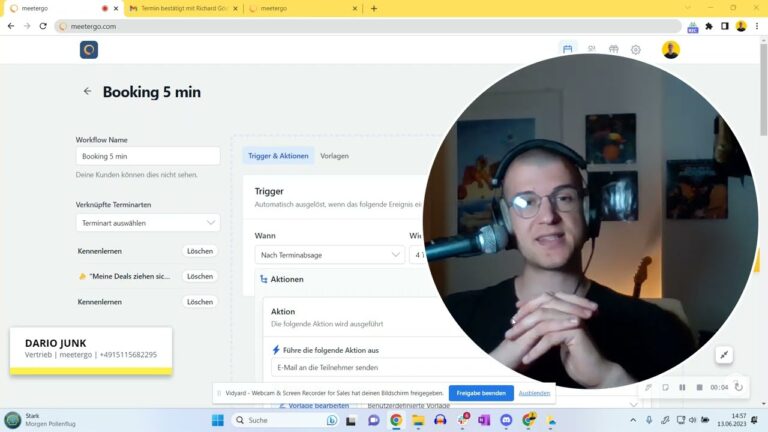Image resolution: width=768 pixels, height=432 pixels.
Task: Open the meetergo logo home icon
Action: click(x=89, y=50)
